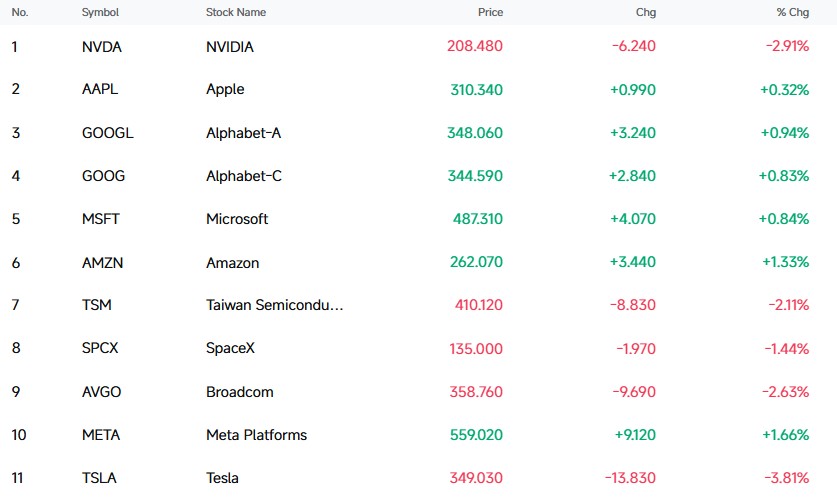Click NVIDIA's -2.91% change value
Viewport: 837px width, 504px height.
pyautogui.click(x=787, y=46)
